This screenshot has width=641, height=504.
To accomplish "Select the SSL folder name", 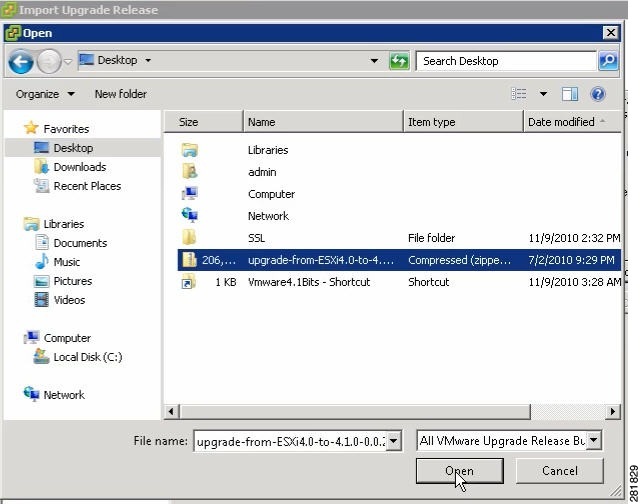I will pyautogui.click(x=256, y=238).
